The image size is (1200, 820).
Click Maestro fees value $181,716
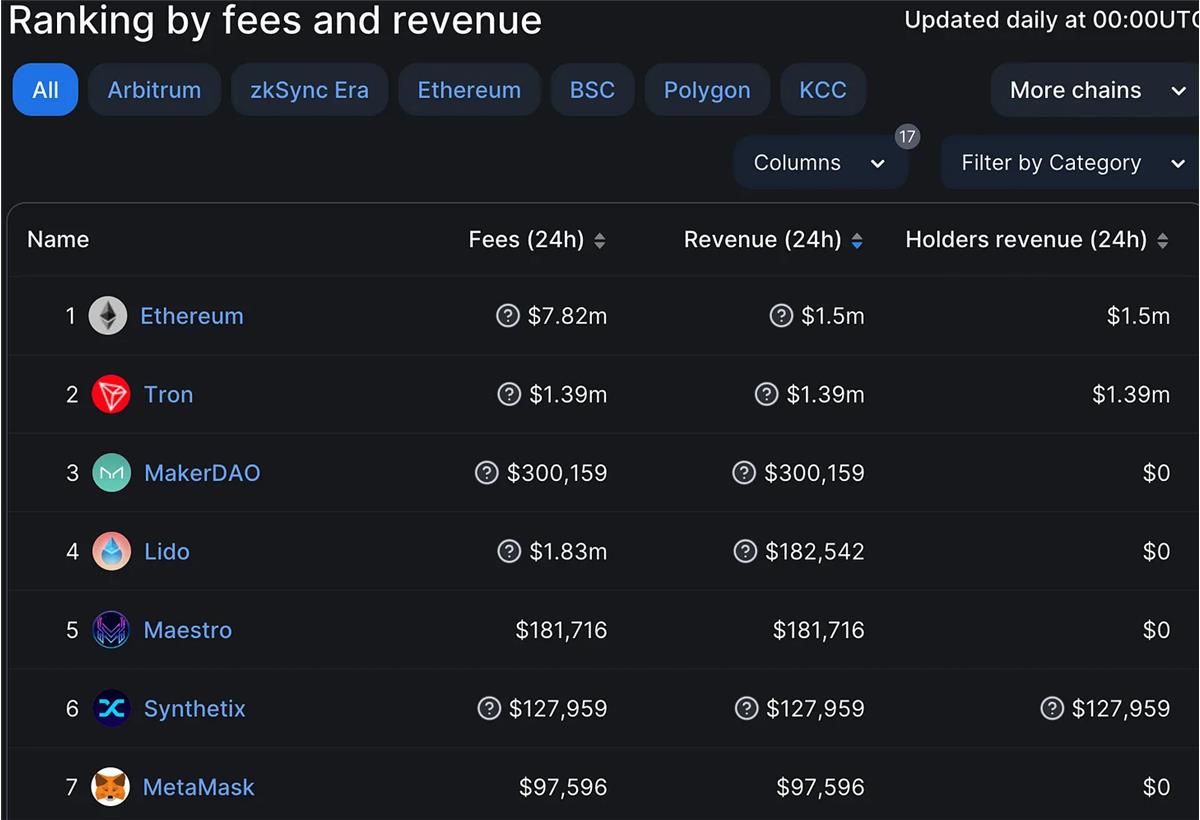(x=561, y=630)
